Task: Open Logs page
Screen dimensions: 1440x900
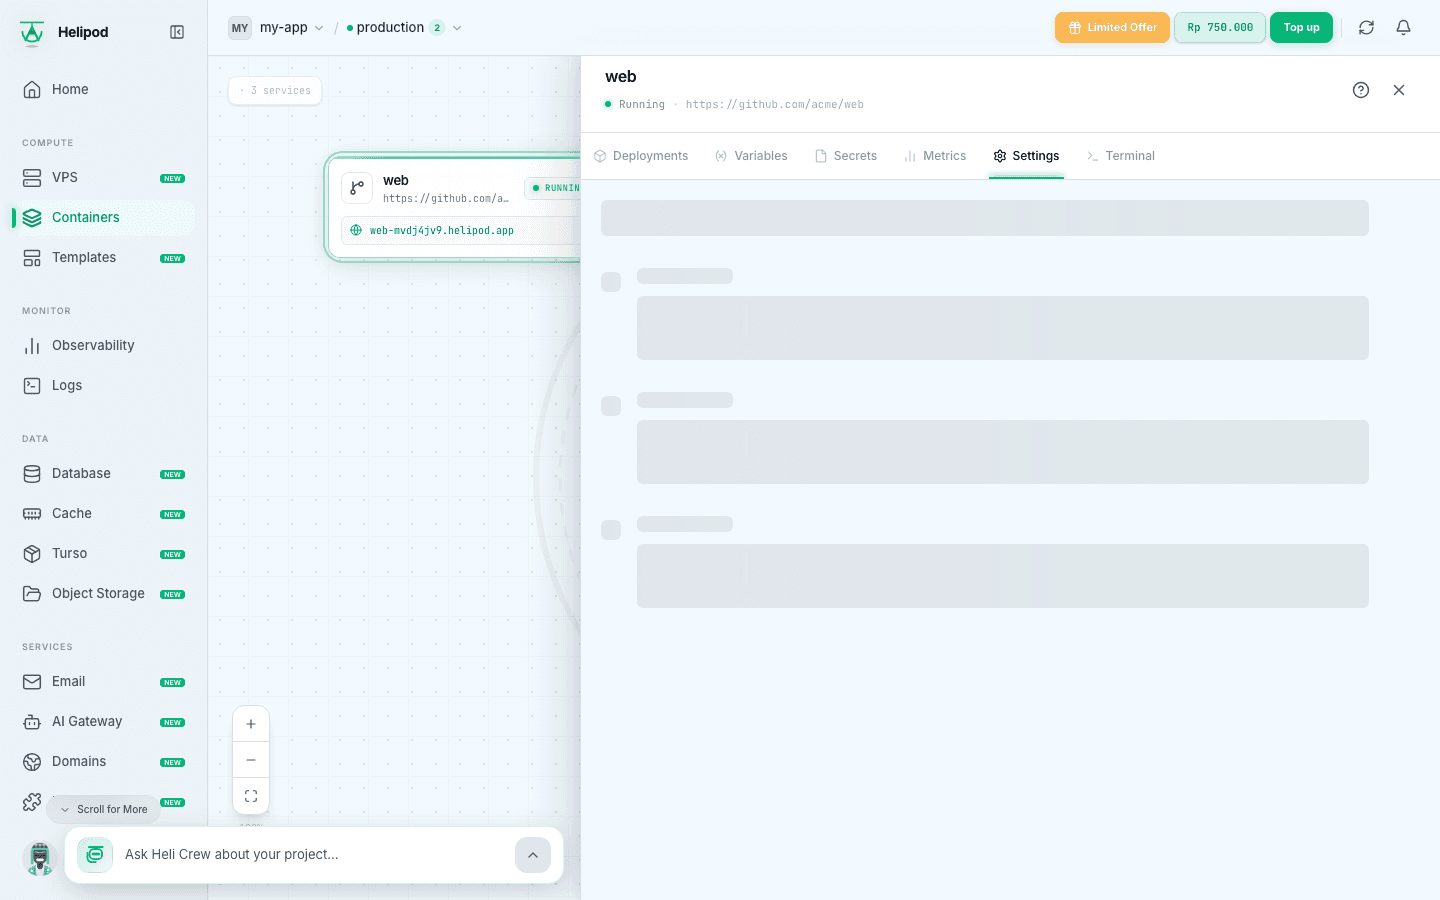Action: [x=104, y=385]
